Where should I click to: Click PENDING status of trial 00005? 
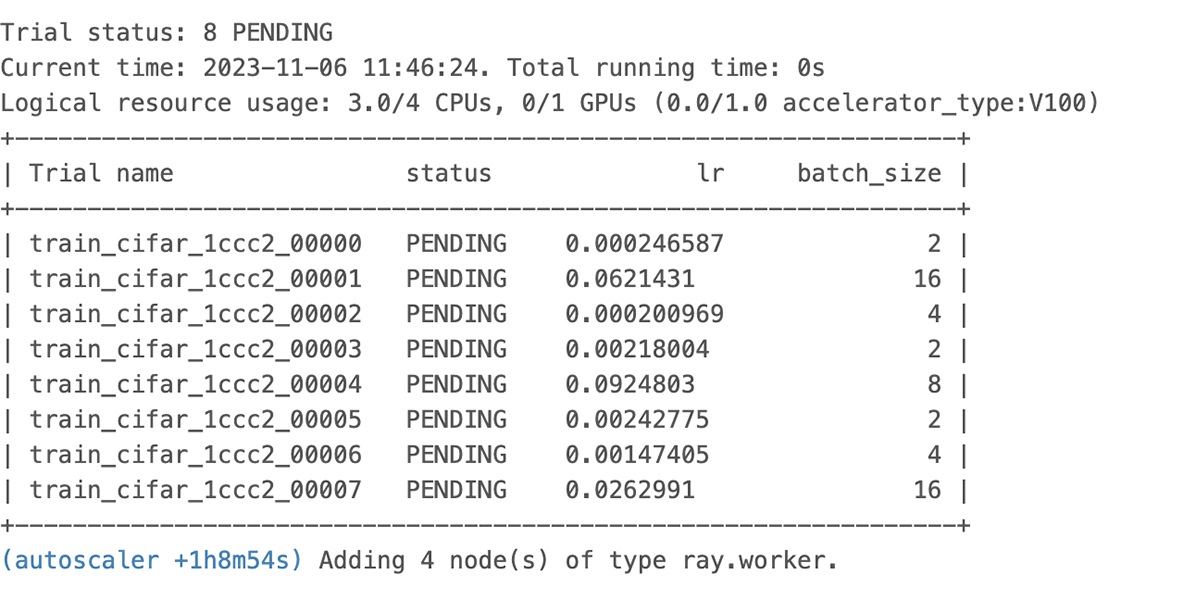click(x=456, y=419)
